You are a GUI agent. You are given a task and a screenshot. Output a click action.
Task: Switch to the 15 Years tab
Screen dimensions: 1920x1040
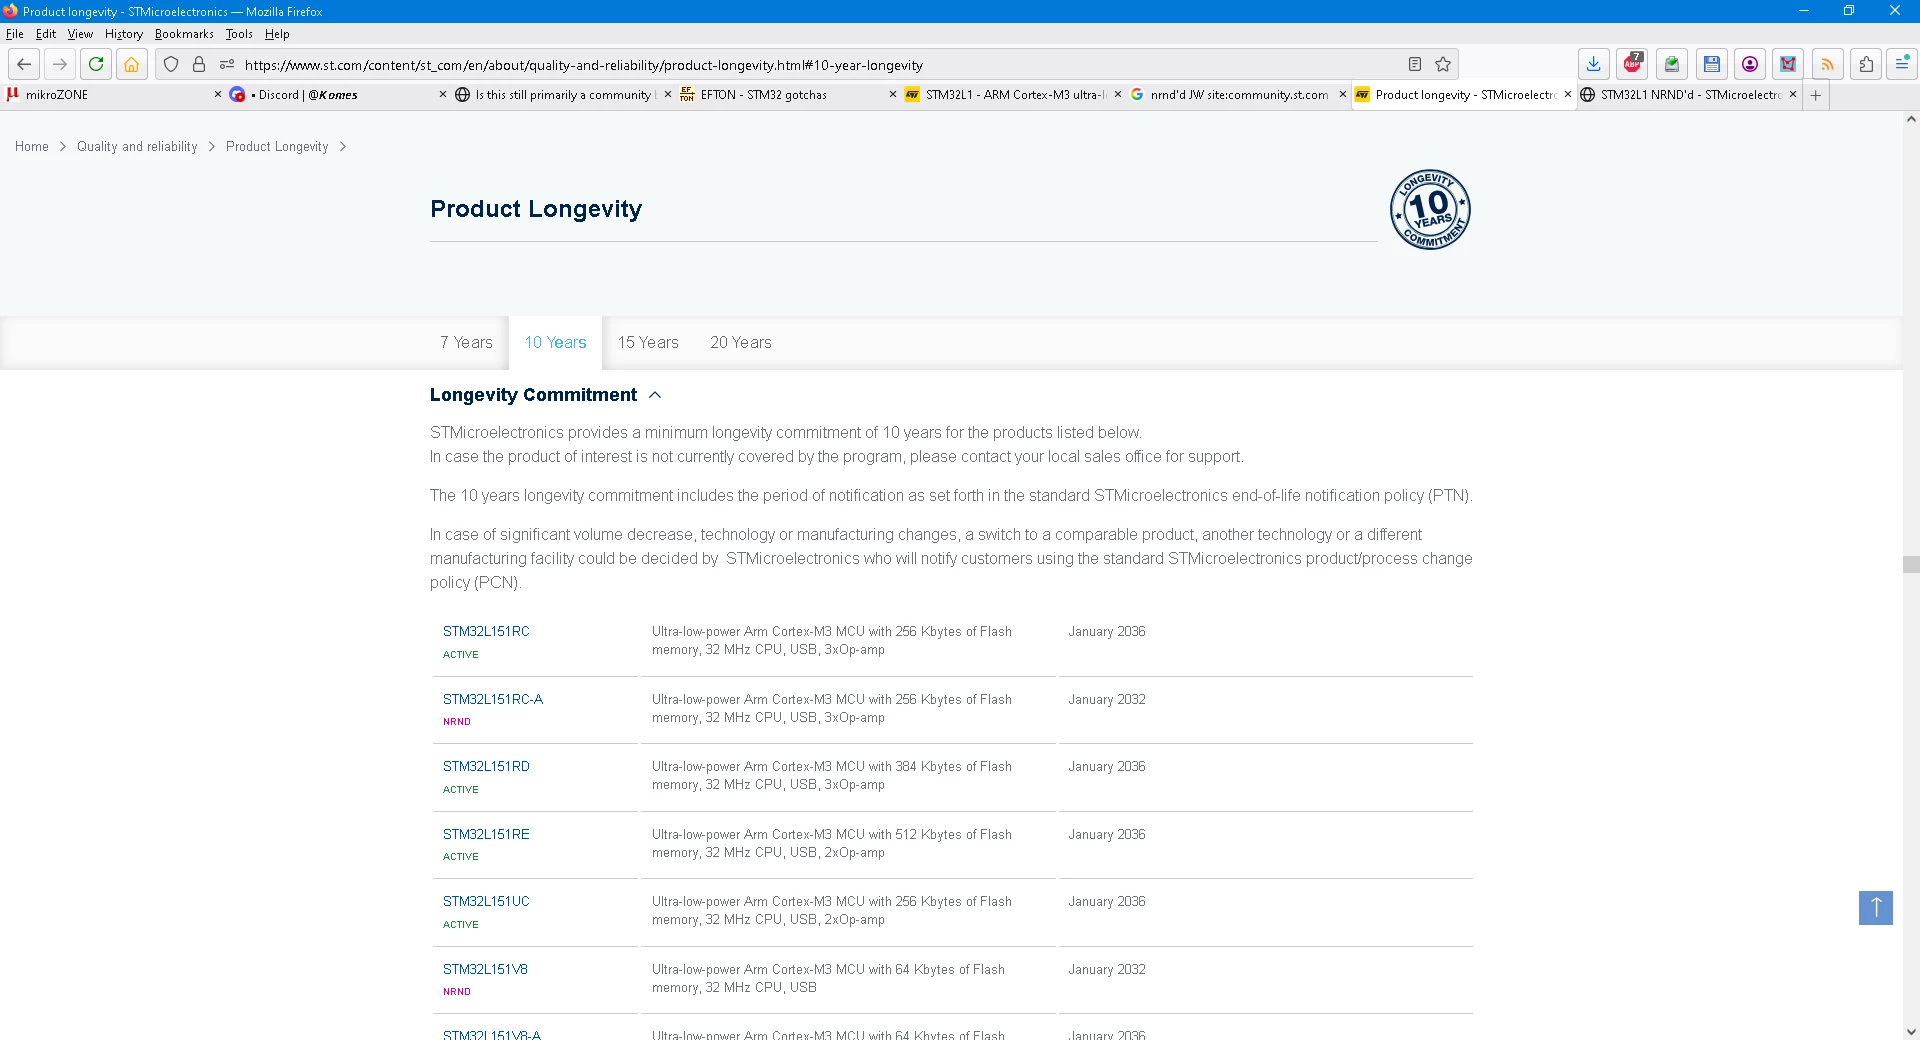pos(648,342)
